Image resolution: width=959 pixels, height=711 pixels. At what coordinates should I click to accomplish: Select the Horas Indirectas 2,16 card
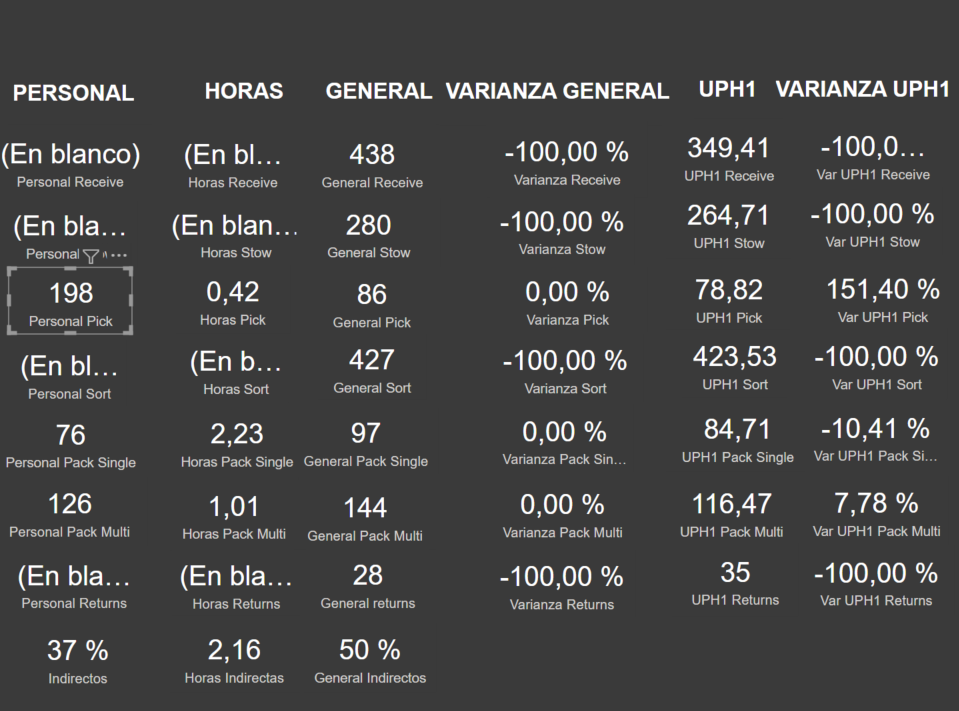point(234,661)
